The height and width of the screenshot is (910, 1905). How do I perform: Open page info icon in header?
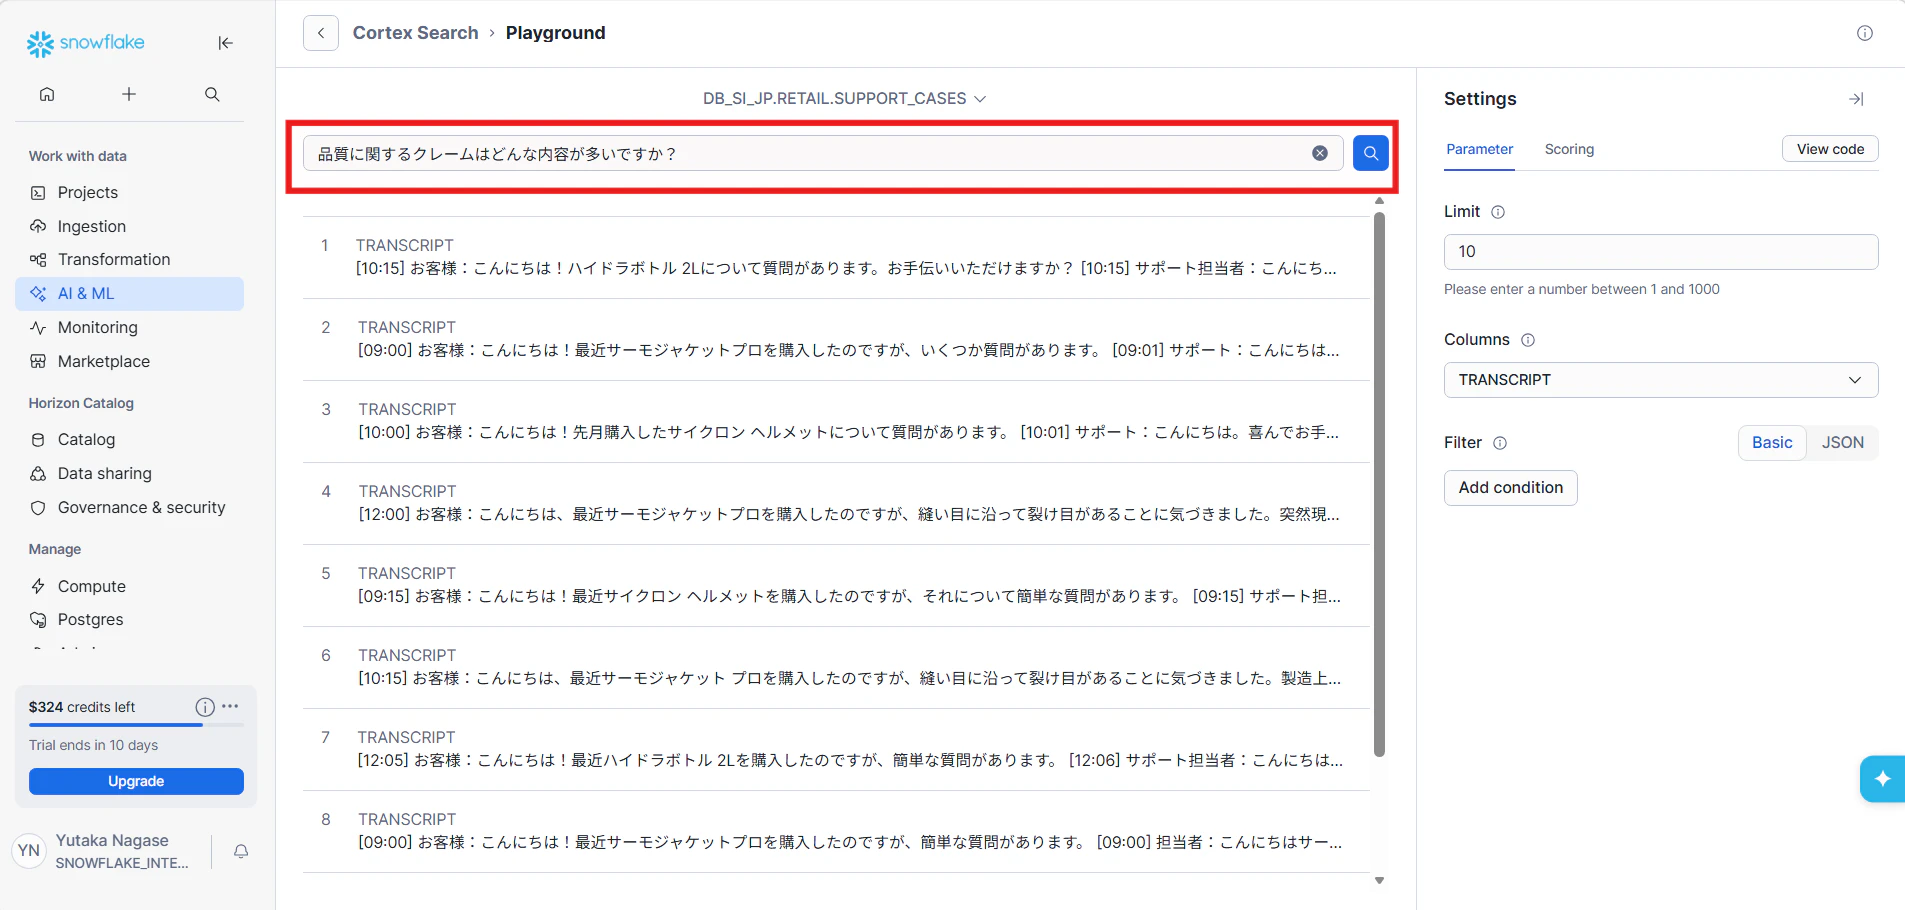click(x=1865, y=33)
